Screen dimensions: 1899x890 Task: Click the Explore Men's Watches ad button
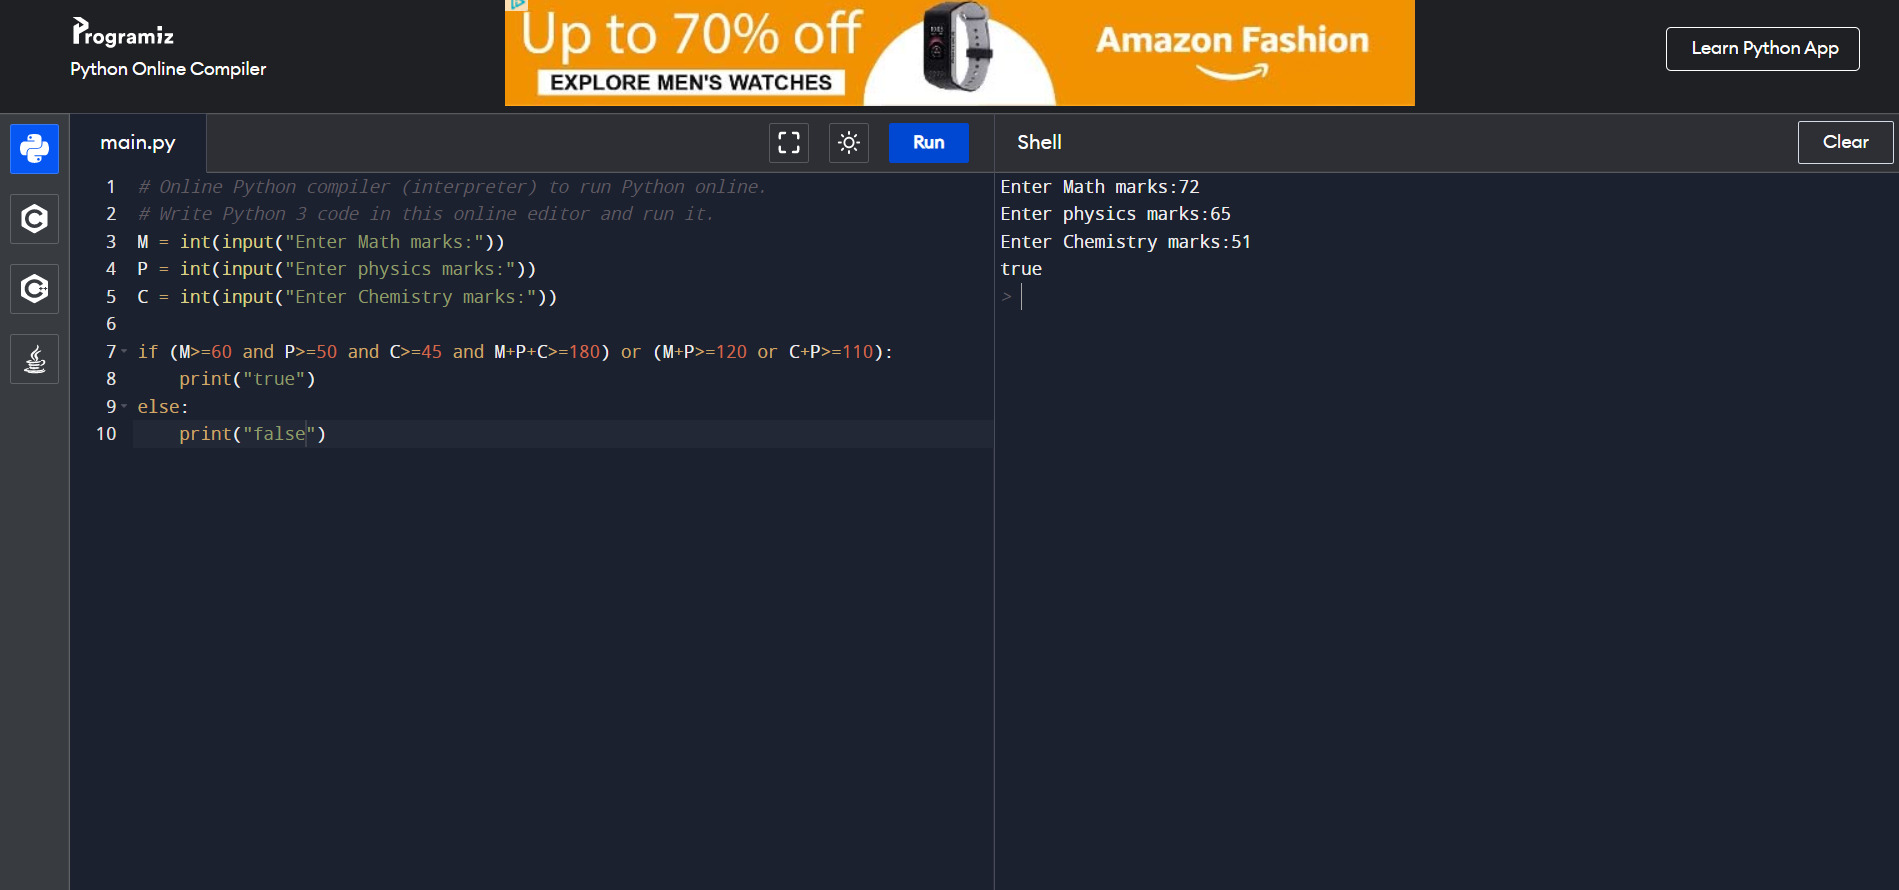click(x=691, y=83)
